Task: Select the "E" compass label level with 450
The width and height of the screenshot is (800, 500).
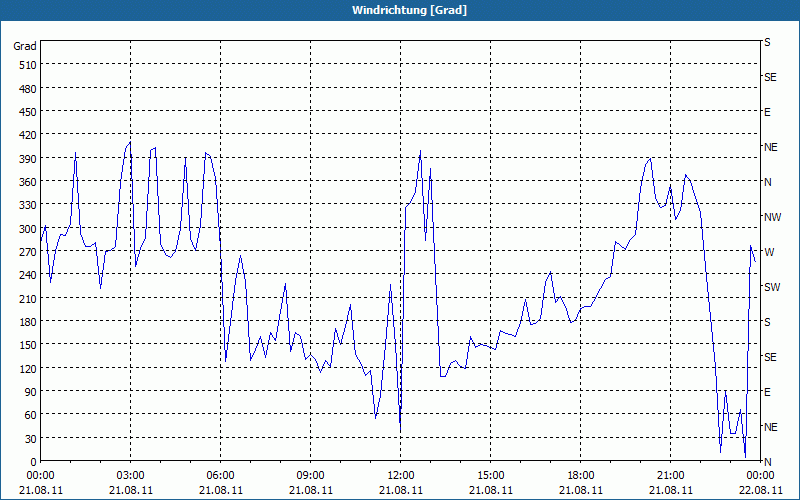Action: (x=767, y=112)
